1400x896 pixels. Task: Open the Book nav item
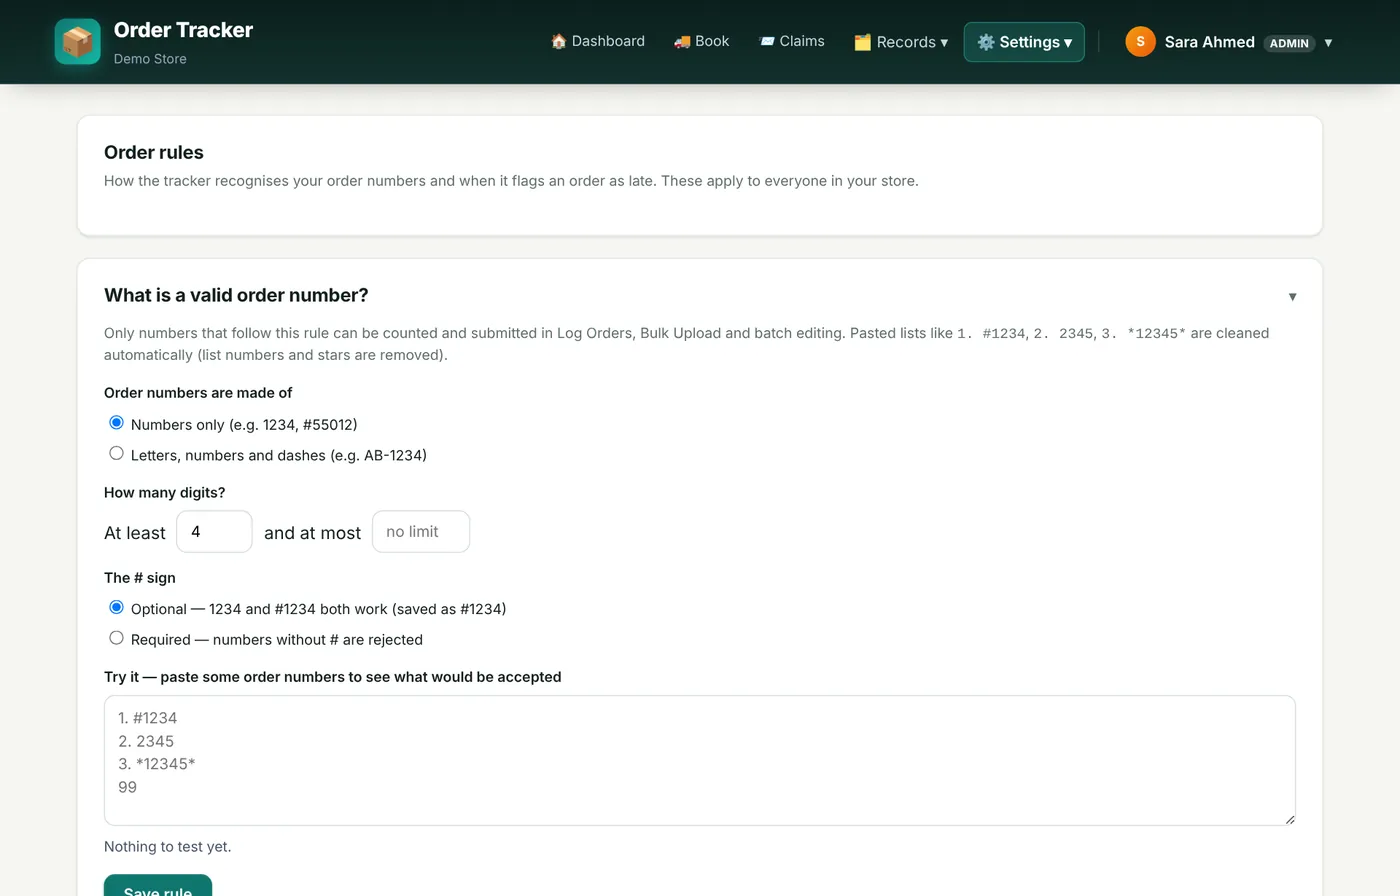click(x=701, y=41)
